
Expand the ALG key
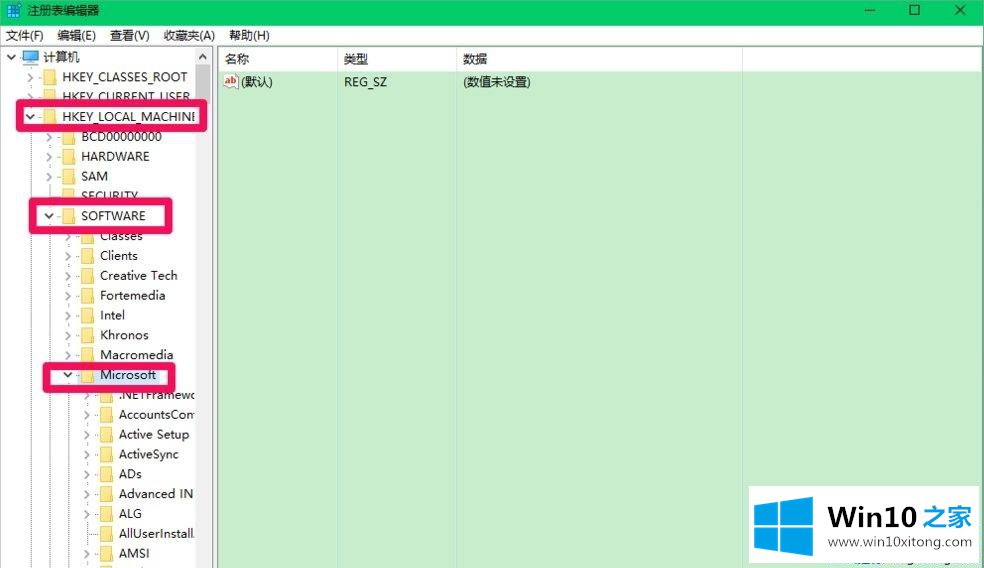coord(87,514)
